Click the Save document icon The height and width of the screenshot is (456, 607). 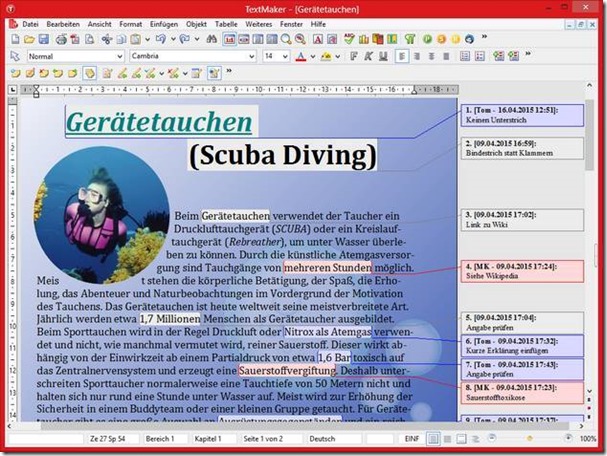tap(44, 39)
